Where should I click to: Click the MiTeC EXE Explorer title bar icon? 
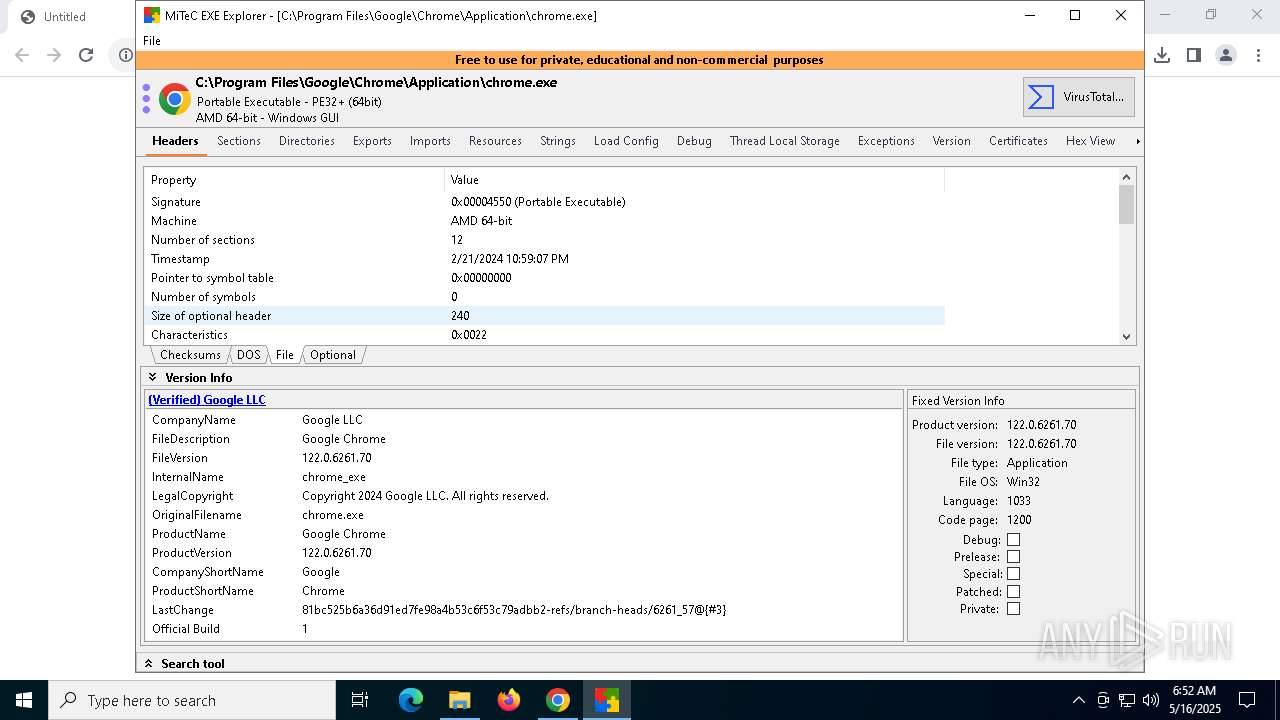tap(151, 16)
